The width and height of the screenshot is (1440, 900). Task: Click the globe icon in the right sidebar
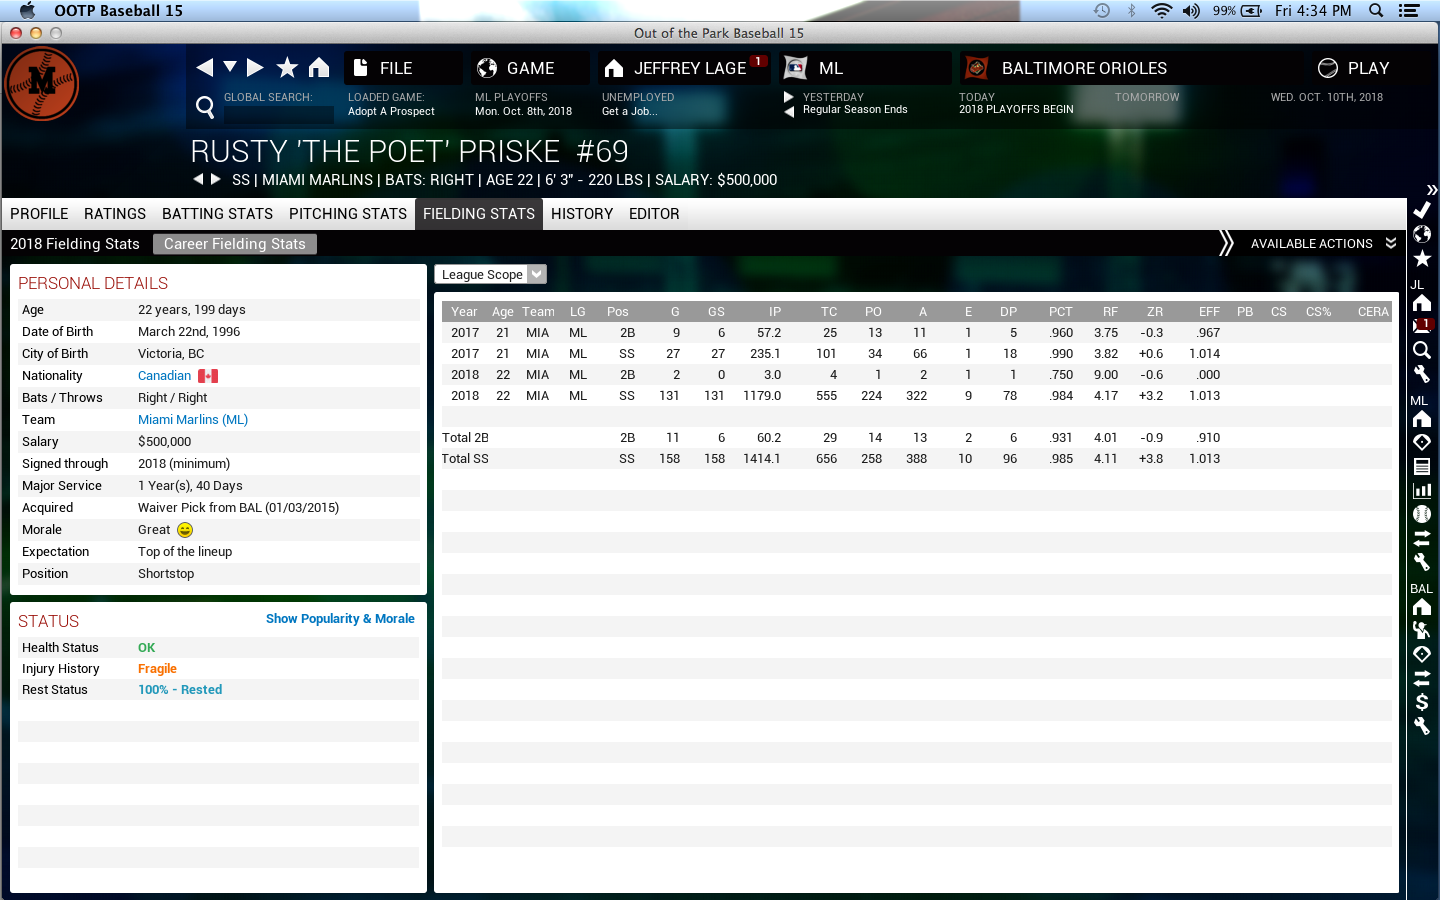click(1422, 234)
